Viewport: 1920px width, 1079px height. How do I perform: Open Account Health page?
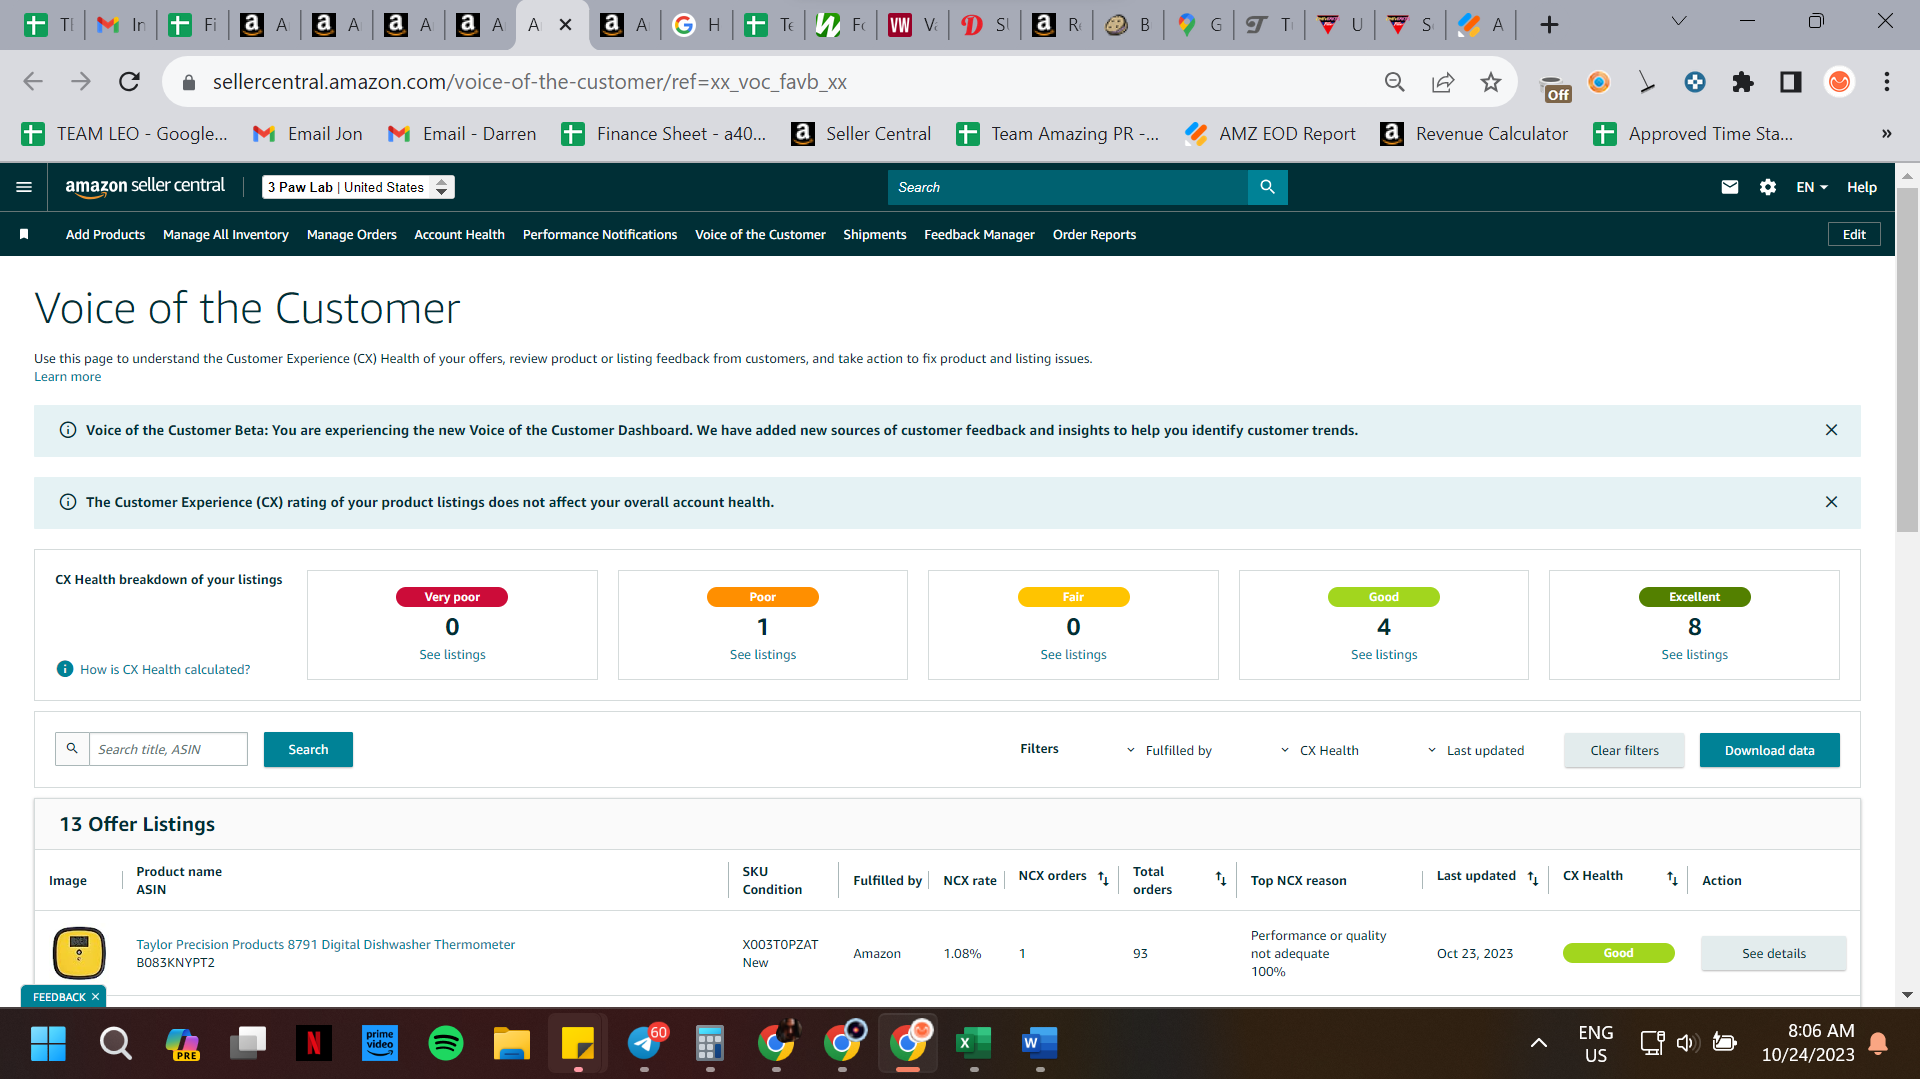(x=459, y=234)
